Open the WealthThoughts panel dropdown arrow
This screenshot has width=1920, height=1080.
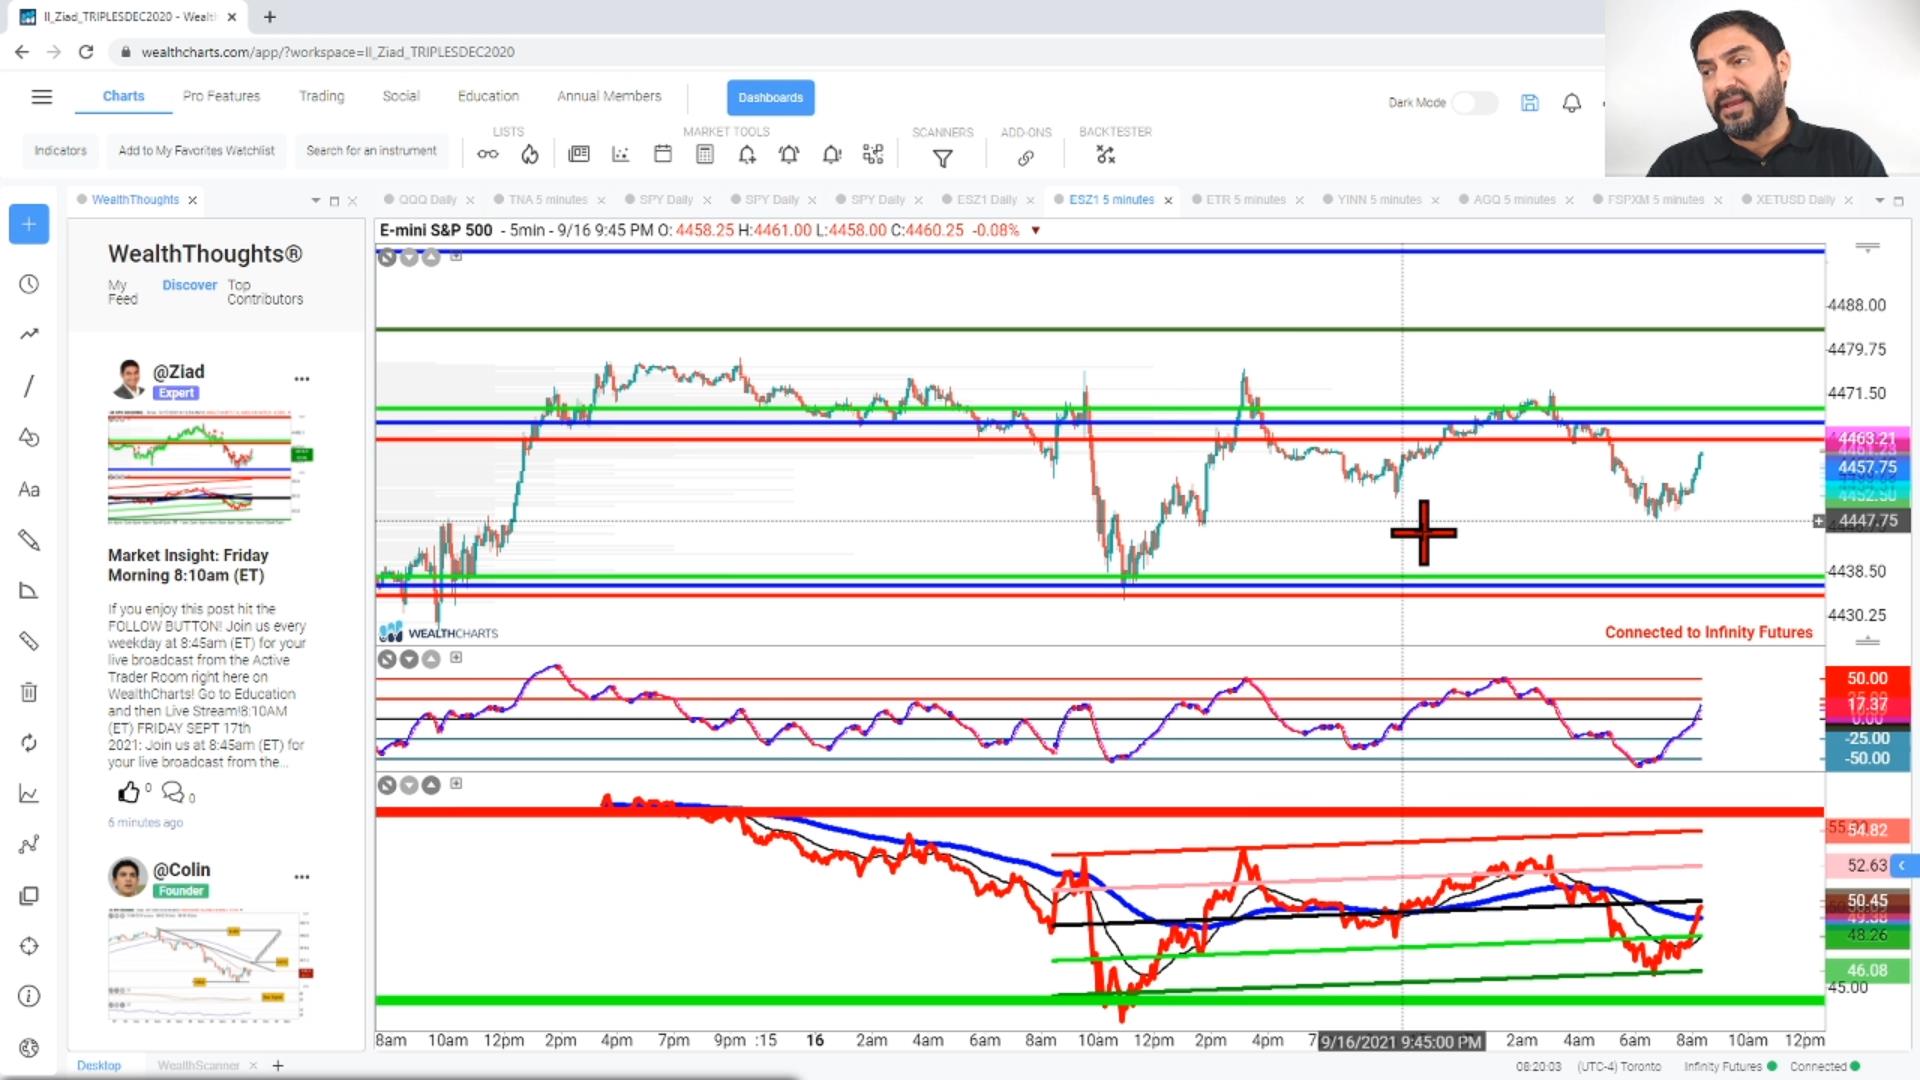tap(315, 201)
